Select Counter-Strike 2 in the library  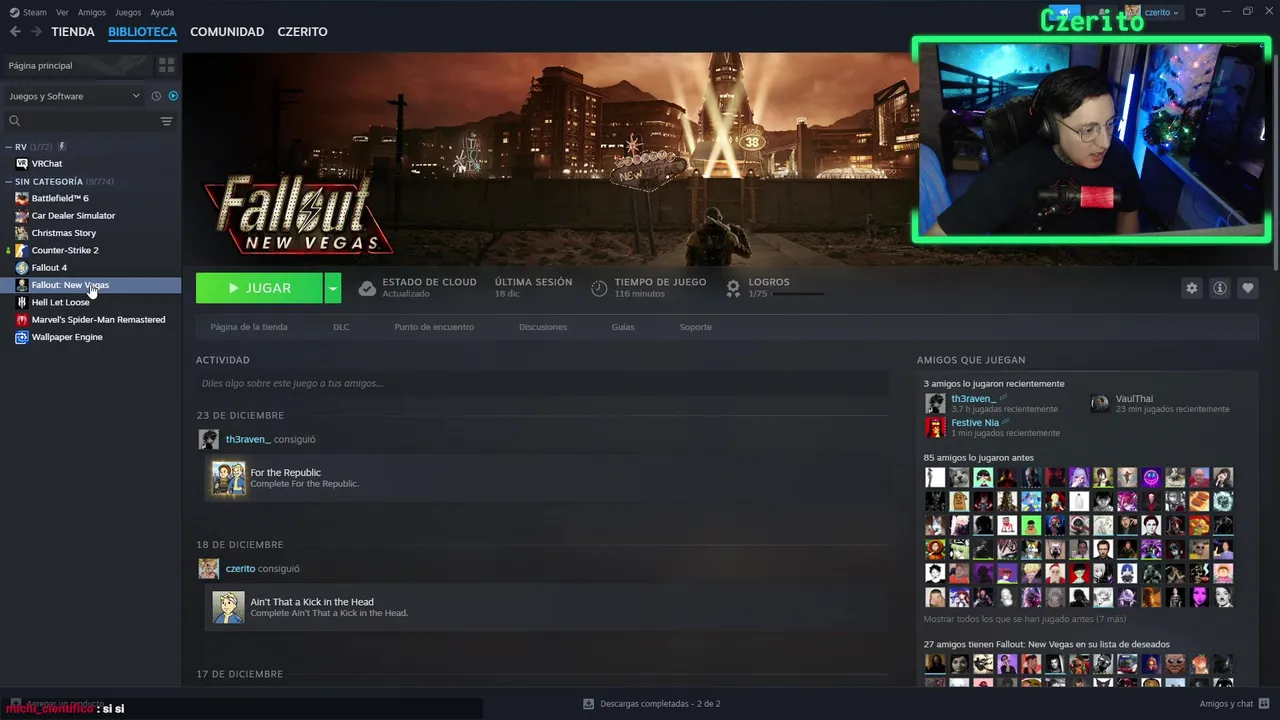65,250
